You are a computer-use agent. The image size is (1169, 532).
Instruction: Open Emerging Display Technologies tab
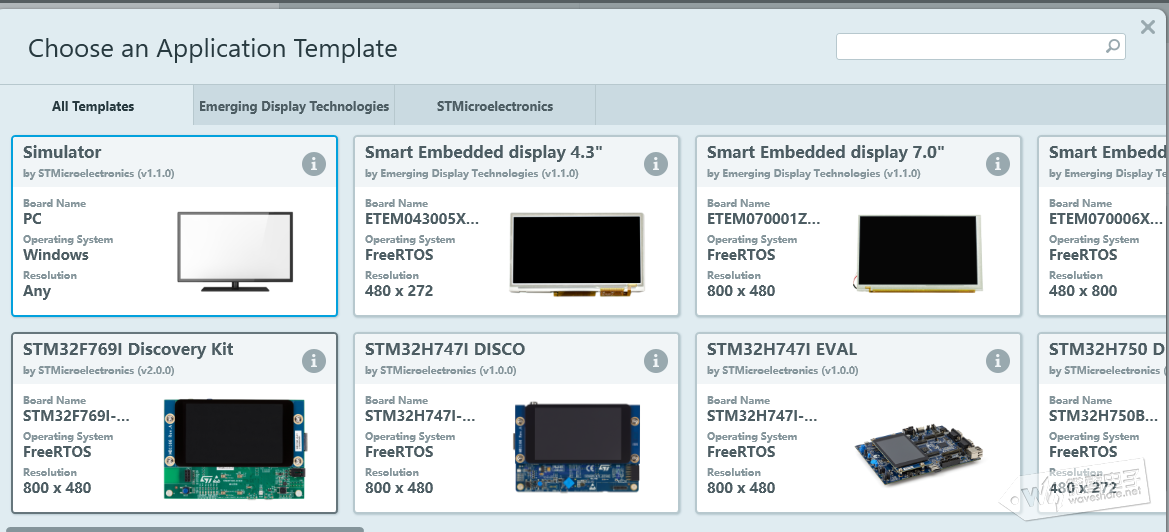tap(294, 106)
